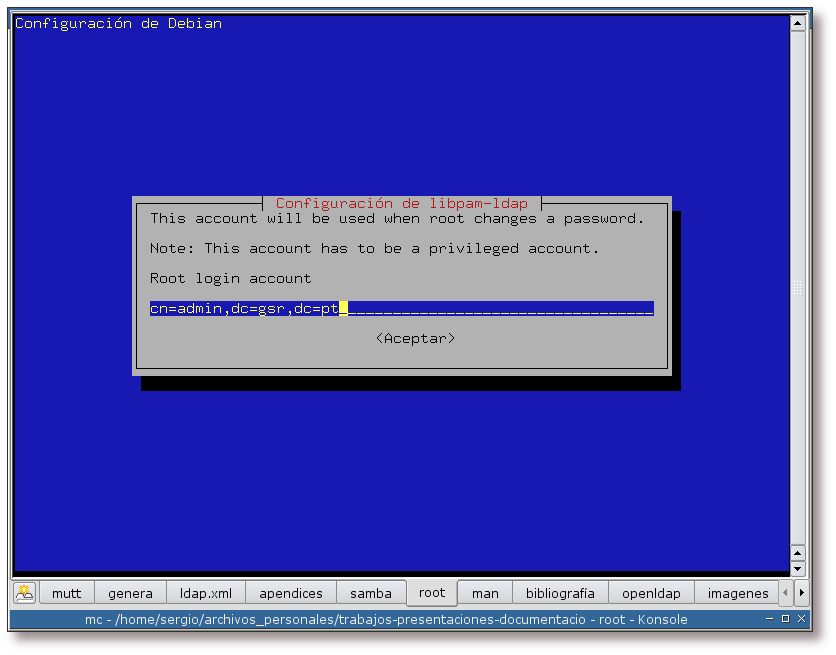Select the active root session tab

point(432,593)
